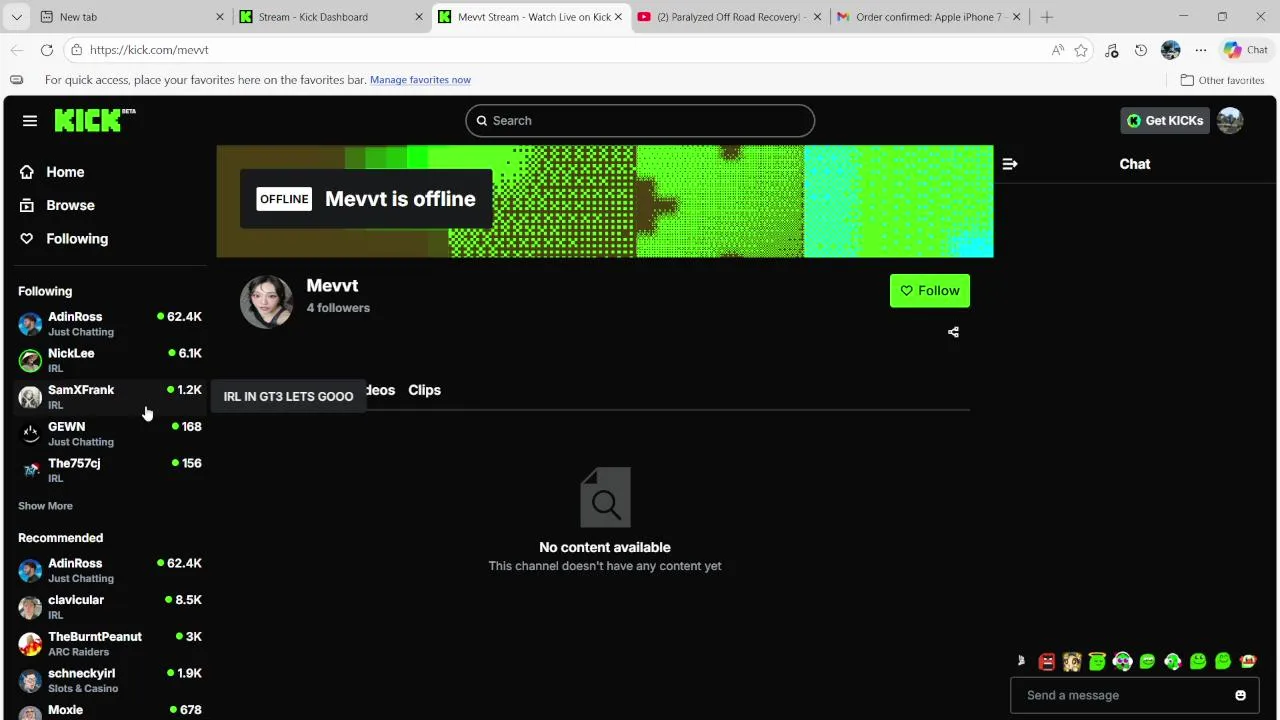
Task: Click the share icon under Follow
Action: (x=953, y=332)
